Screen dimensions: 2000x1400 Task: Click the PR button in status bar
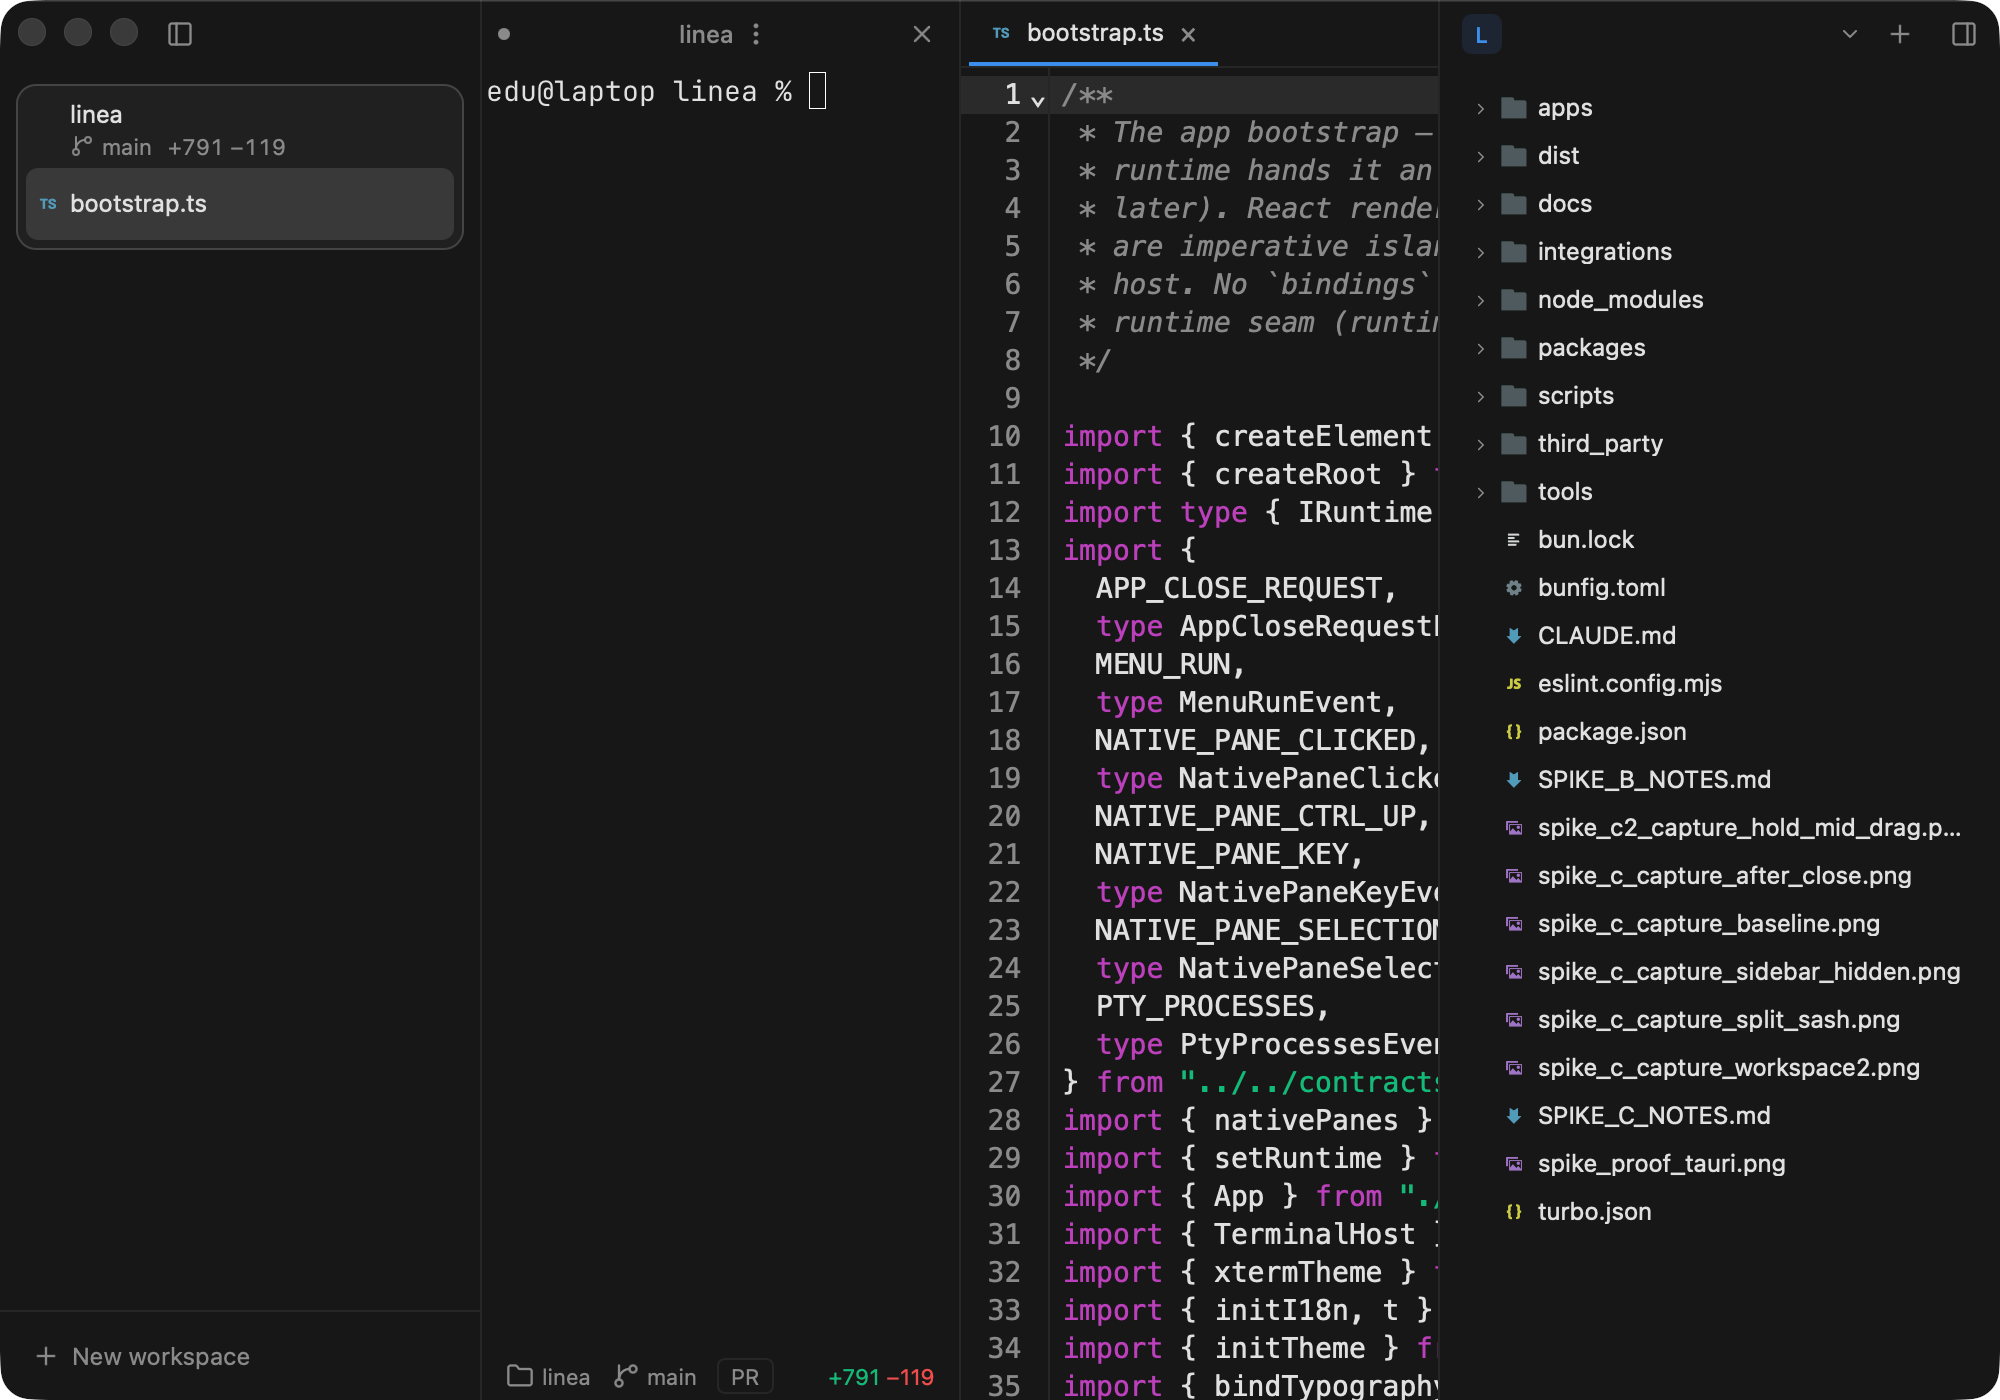tap(745, 1377)
